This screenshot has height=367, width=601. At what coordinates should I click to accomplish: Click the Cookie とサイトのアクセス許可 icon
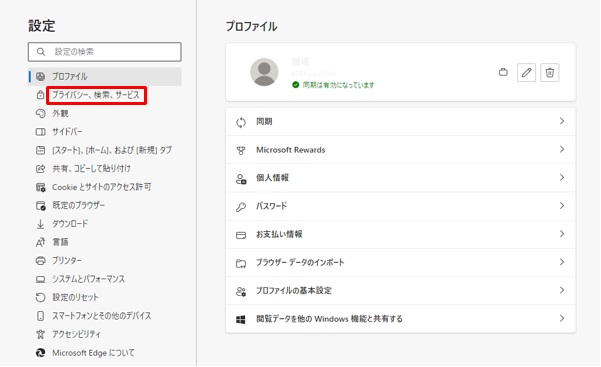(x=40, y=187)
